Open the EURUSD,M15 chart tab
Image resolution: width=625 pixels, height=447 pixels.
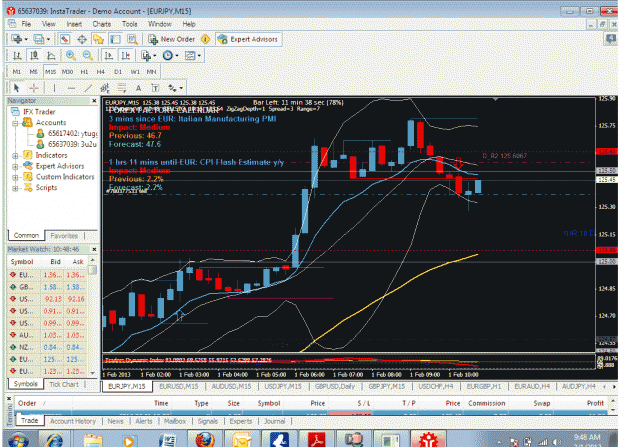click(178, 386)
